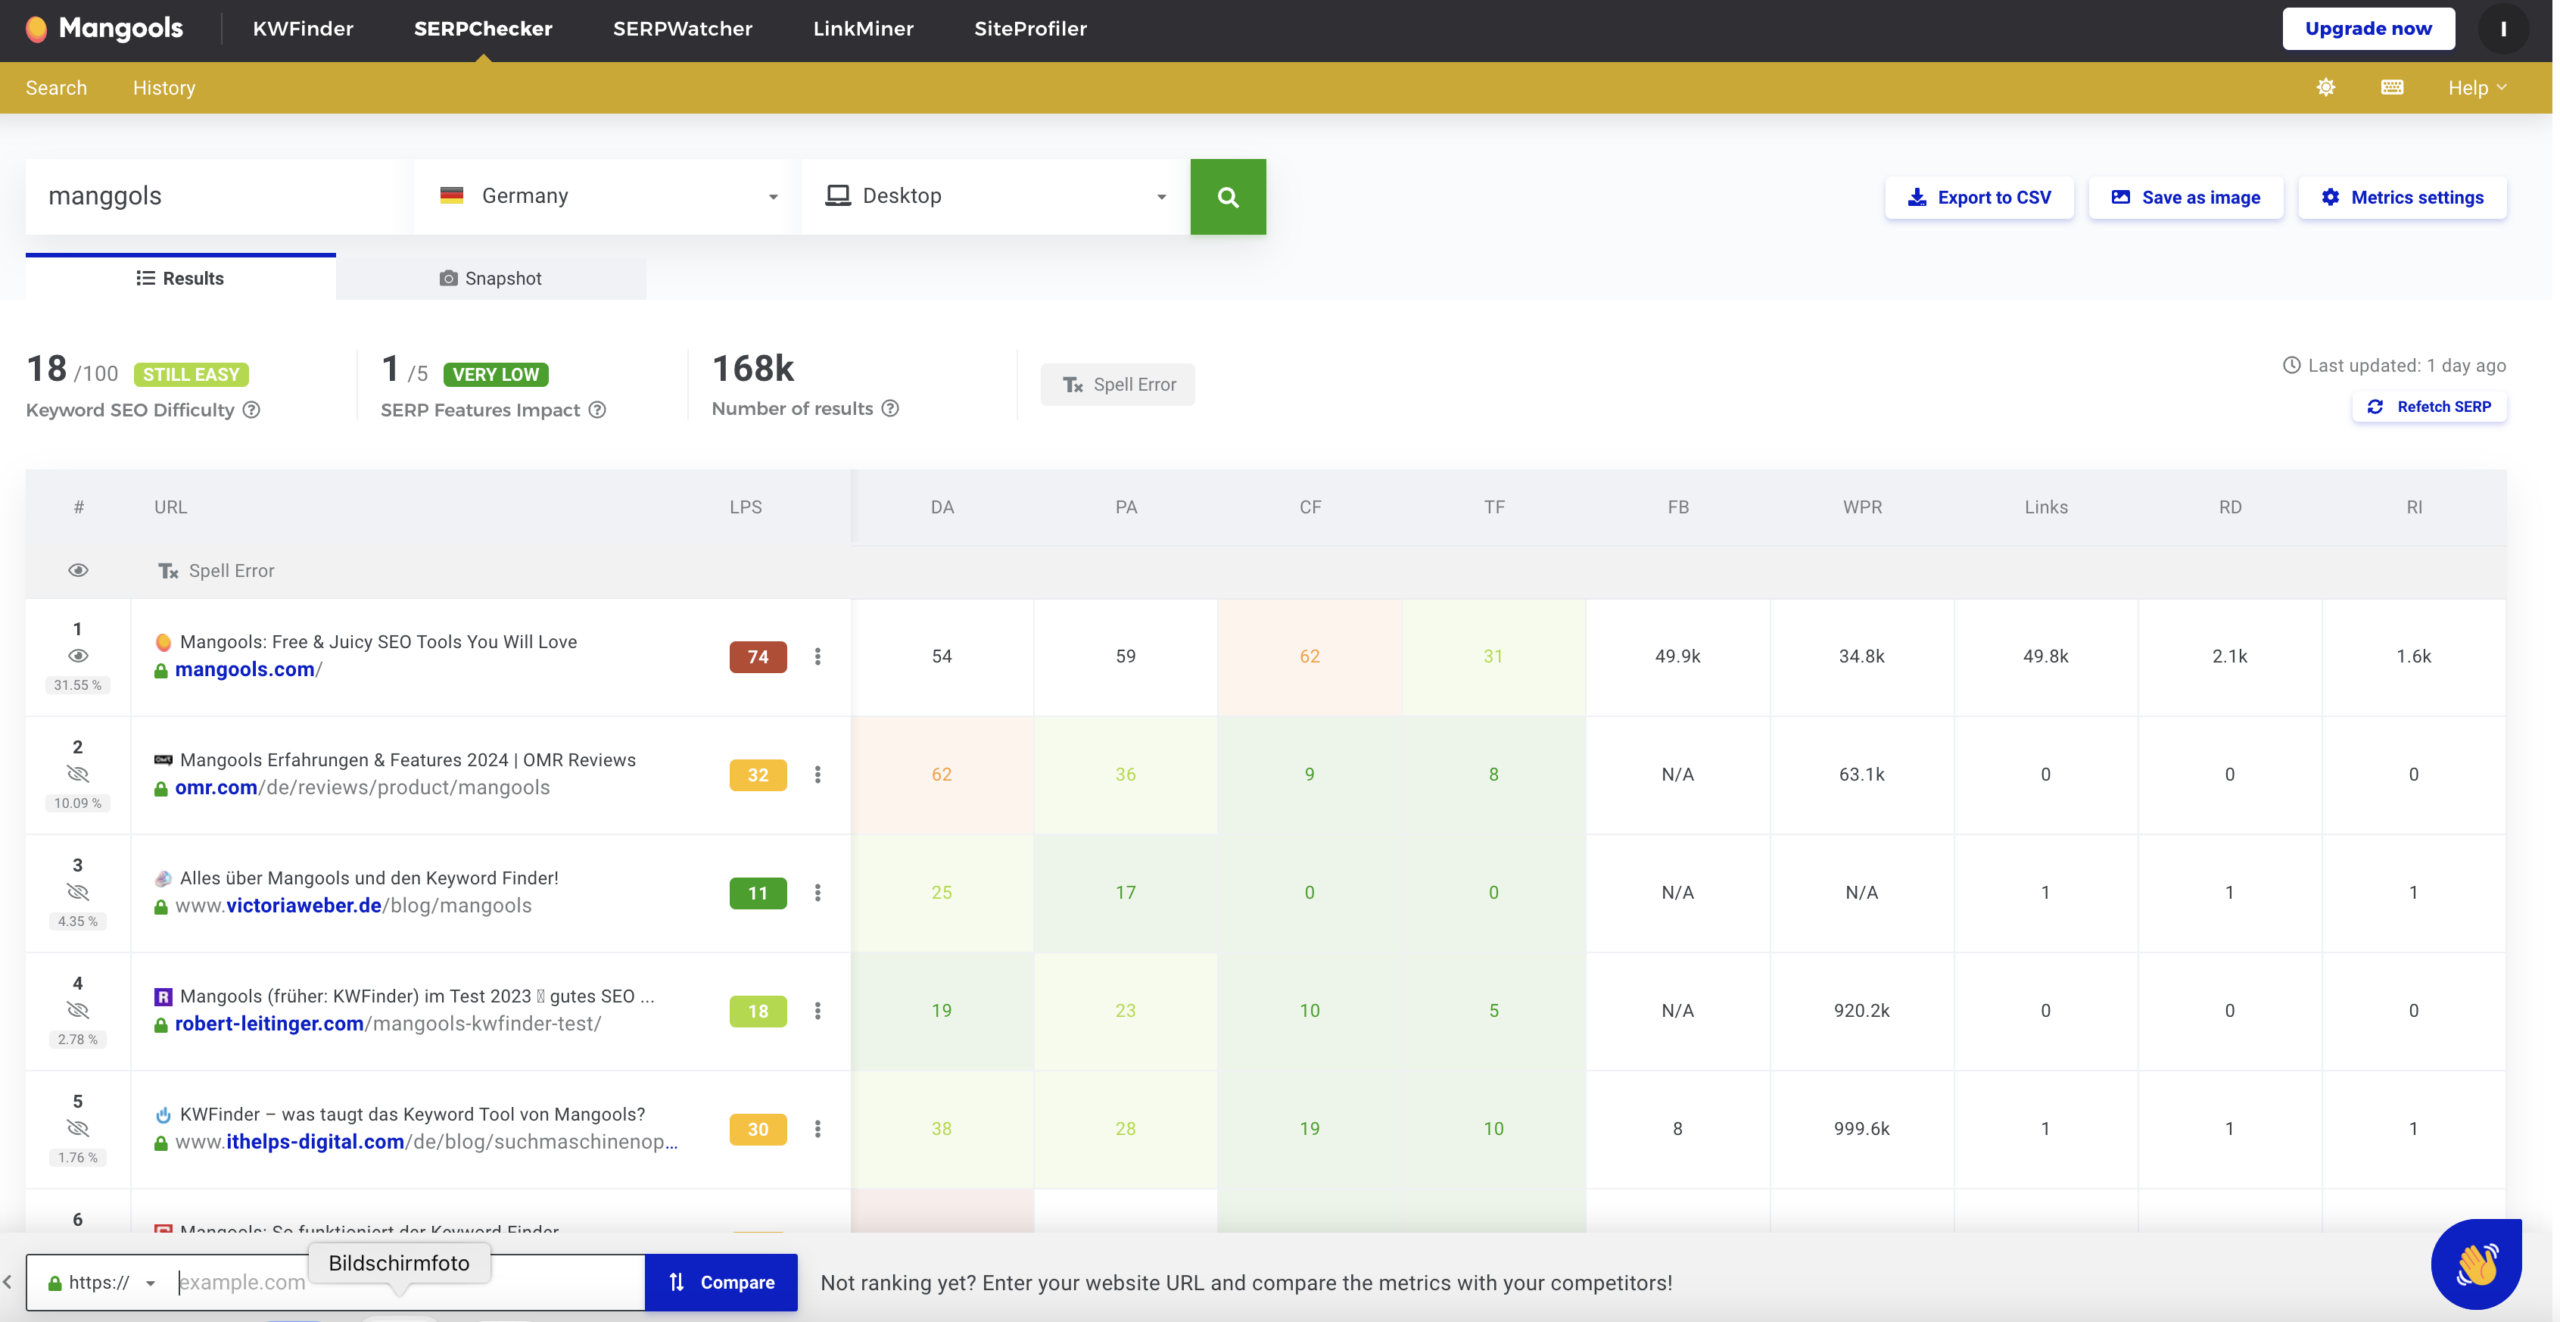Toggle eye icon for result 1
The image size is (2560, 1322).
(x=78, y=656)
